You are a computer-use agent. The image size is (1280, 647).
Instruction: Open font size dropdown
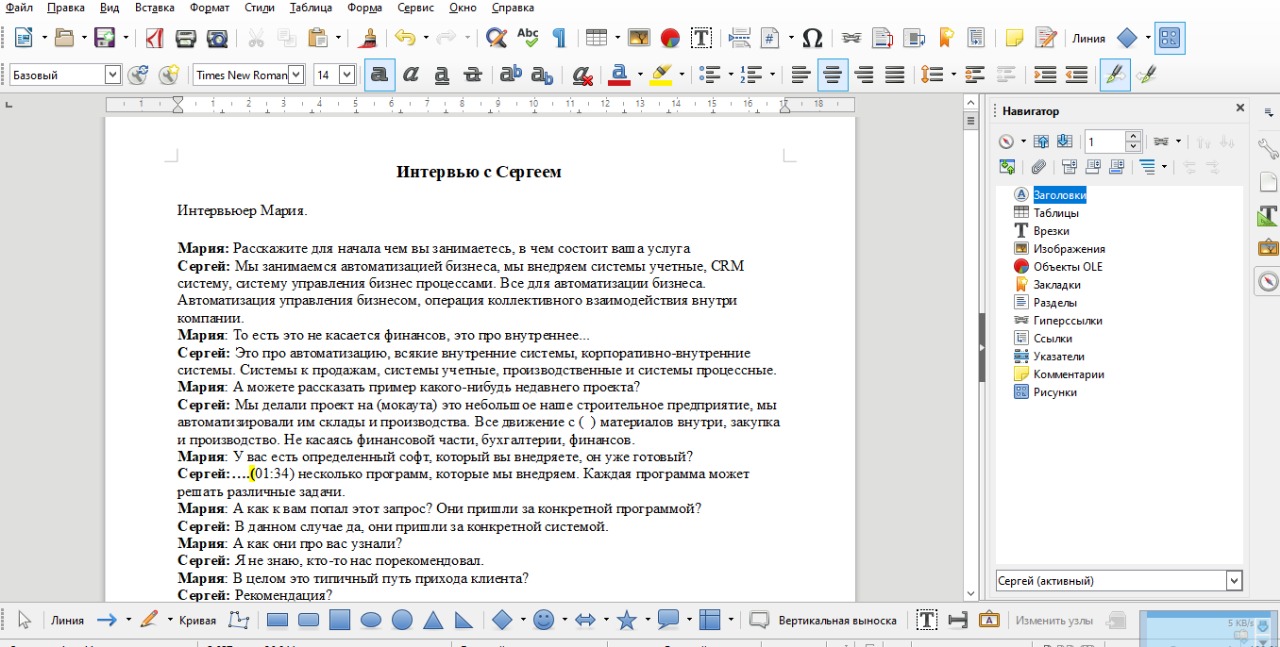[347, 75]
